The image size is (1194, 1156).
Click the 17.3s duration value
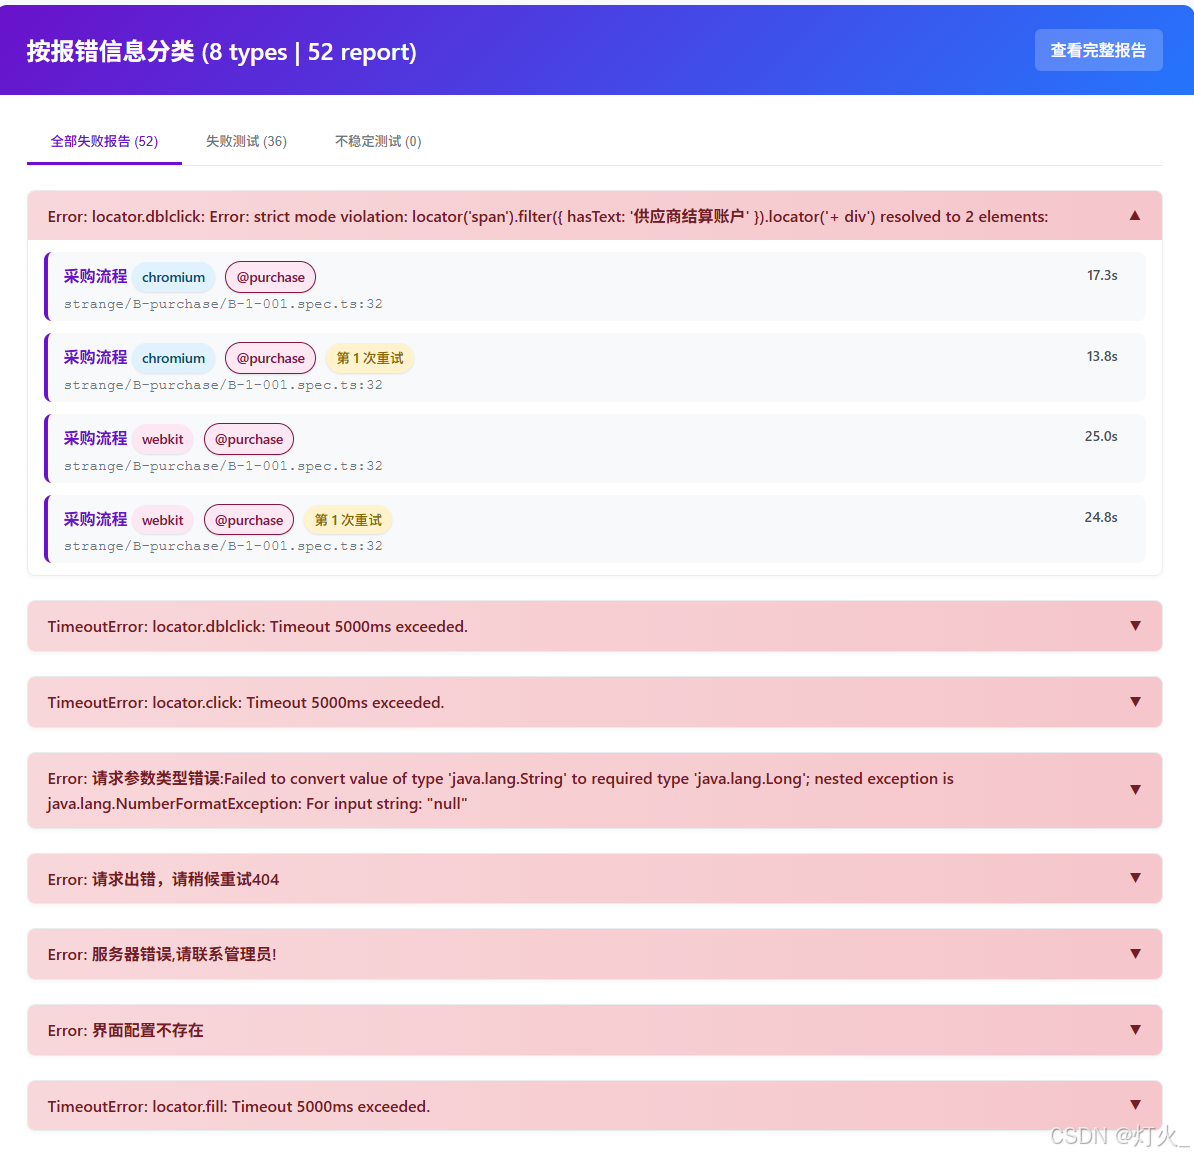pyautogui.click(x=1102, y=275)
